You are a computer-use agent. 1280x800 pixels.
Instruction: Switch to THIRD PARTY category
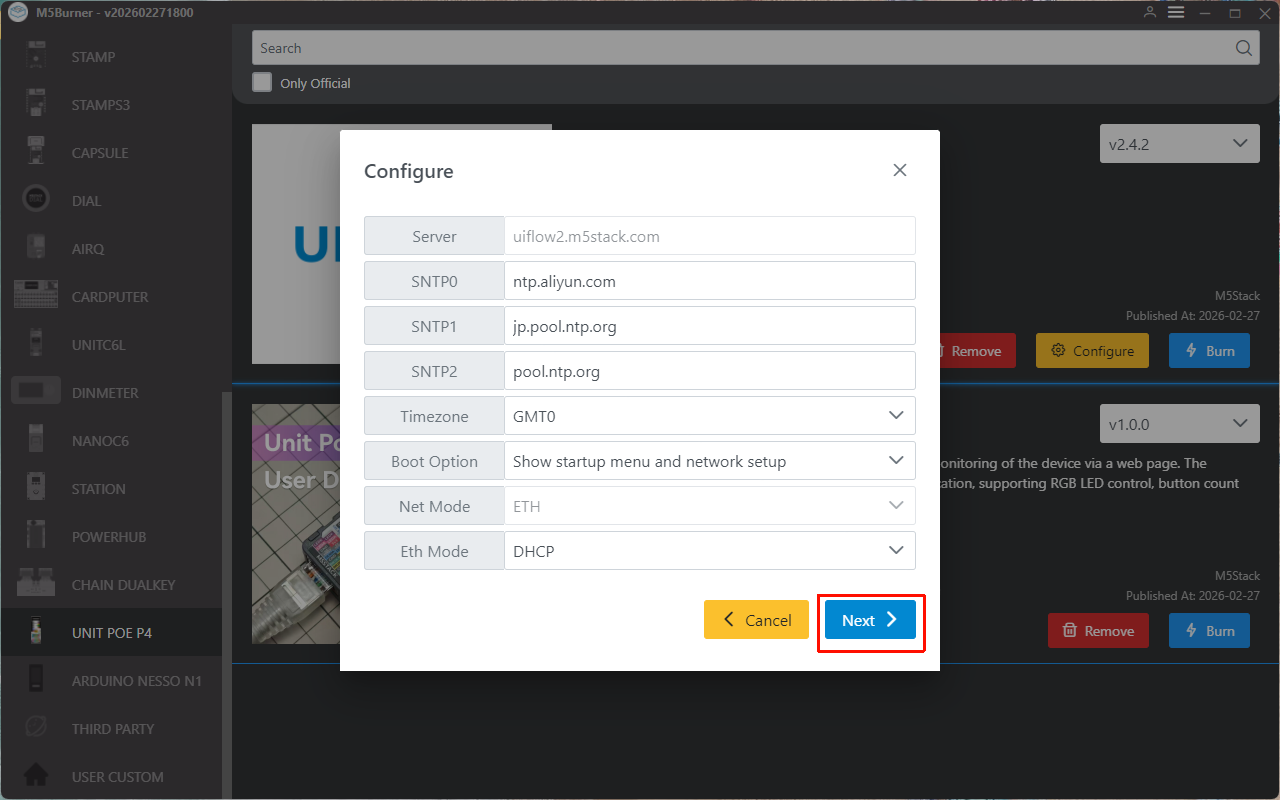click(112, 729)
